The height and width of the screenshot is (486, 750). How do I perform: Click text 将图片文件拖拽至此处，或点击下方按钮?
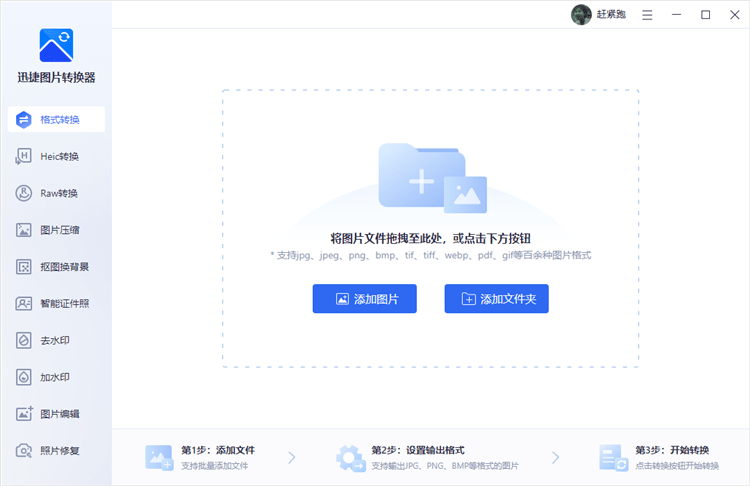430,238
